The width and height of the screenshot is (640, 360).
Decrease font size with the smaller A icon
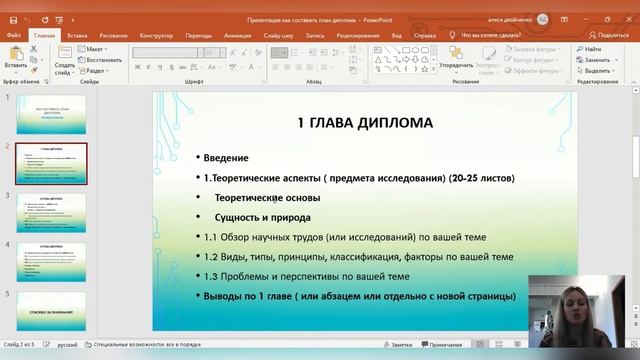[244, 53]
